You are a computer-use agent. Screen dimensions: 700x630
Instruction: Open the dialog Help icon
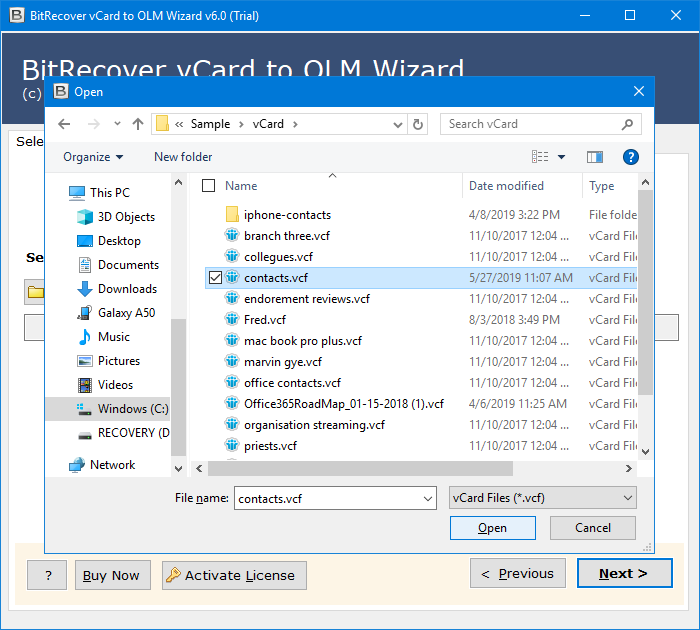630,157
